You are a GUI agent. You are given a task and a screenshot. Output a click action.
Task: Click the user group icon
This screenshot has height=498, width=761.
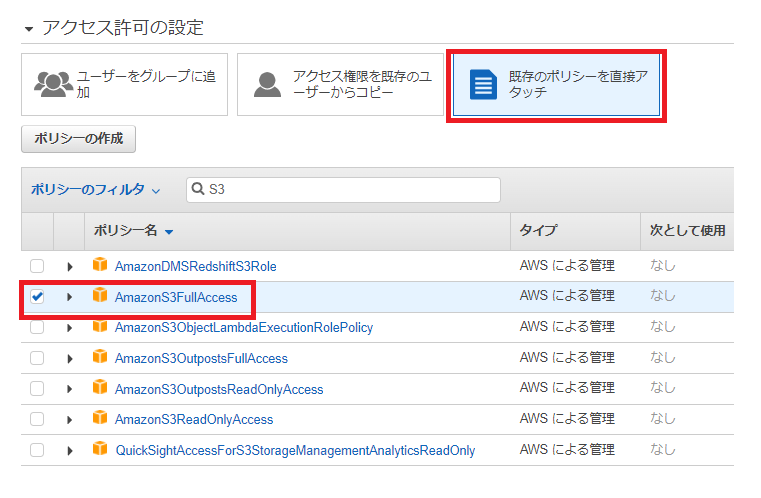click(52, 84)
